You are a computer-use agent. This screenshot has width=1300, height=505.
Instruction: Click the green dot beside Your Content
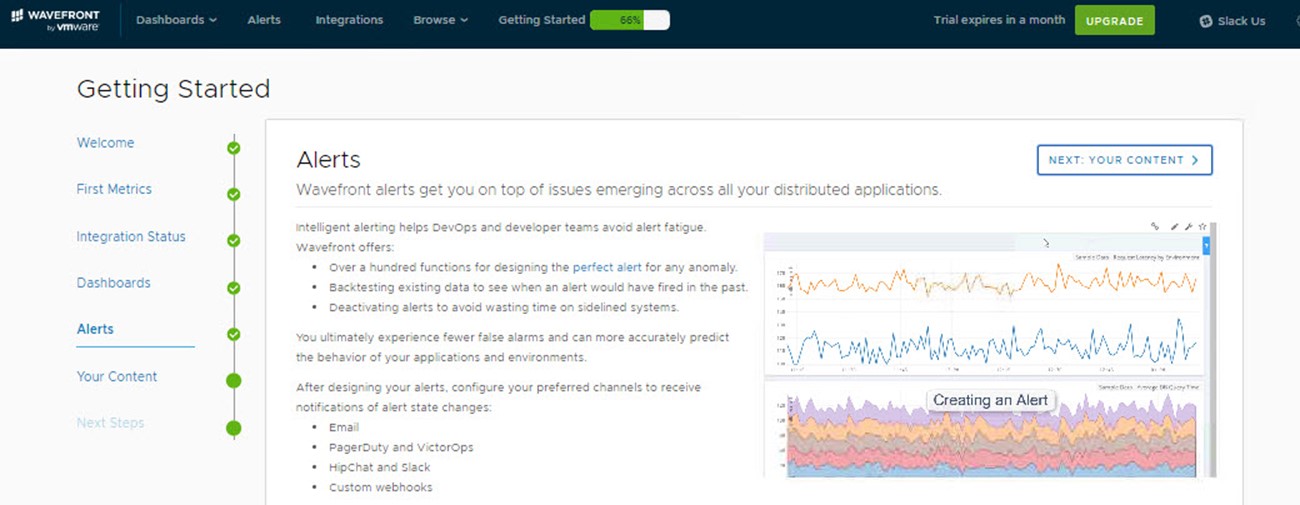[x=234, y=381]
